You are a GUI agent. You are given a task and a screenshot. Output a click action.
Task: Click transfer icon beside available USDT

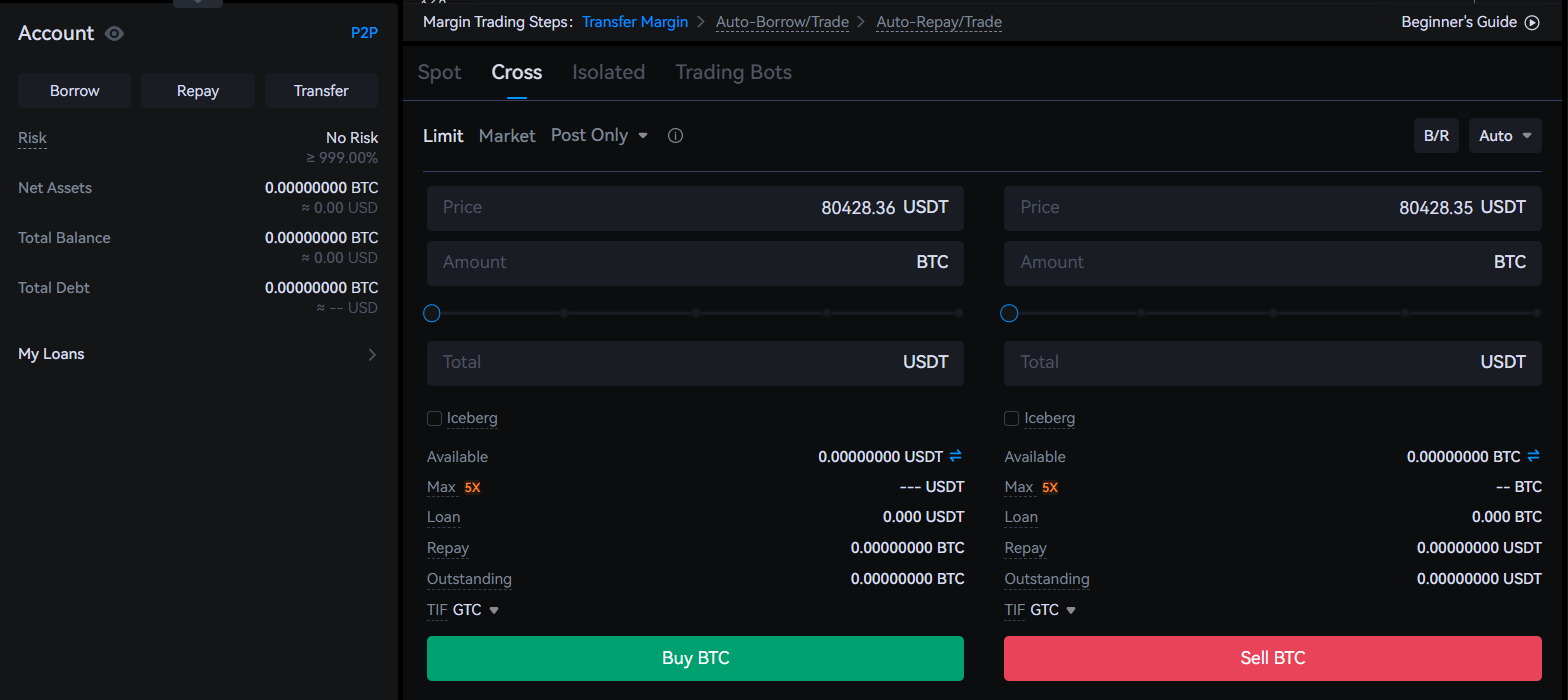tap(955, 456)
